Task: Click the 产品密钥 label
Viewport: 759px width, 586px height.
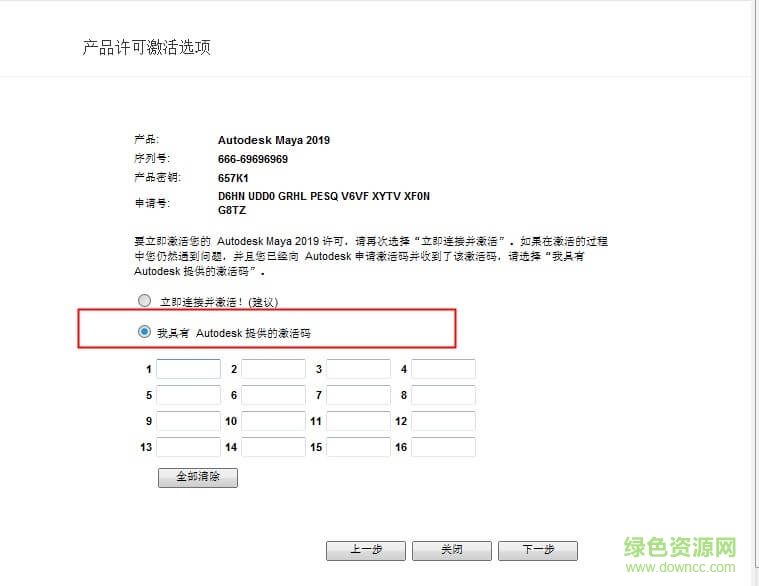Action: [157, 178]
